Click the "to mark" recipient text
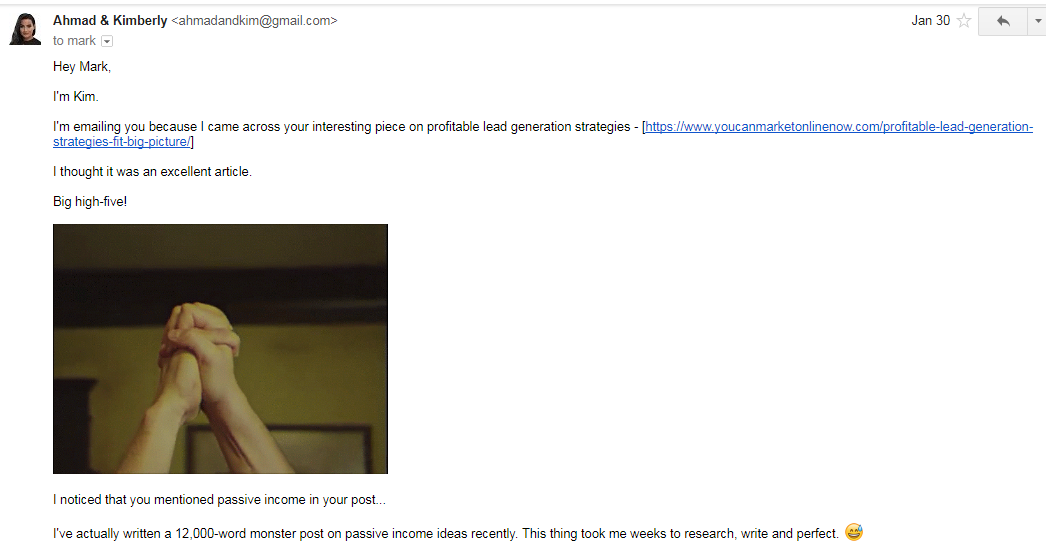The width and height of the screenshot is (1046, 553). pos(74,41)
